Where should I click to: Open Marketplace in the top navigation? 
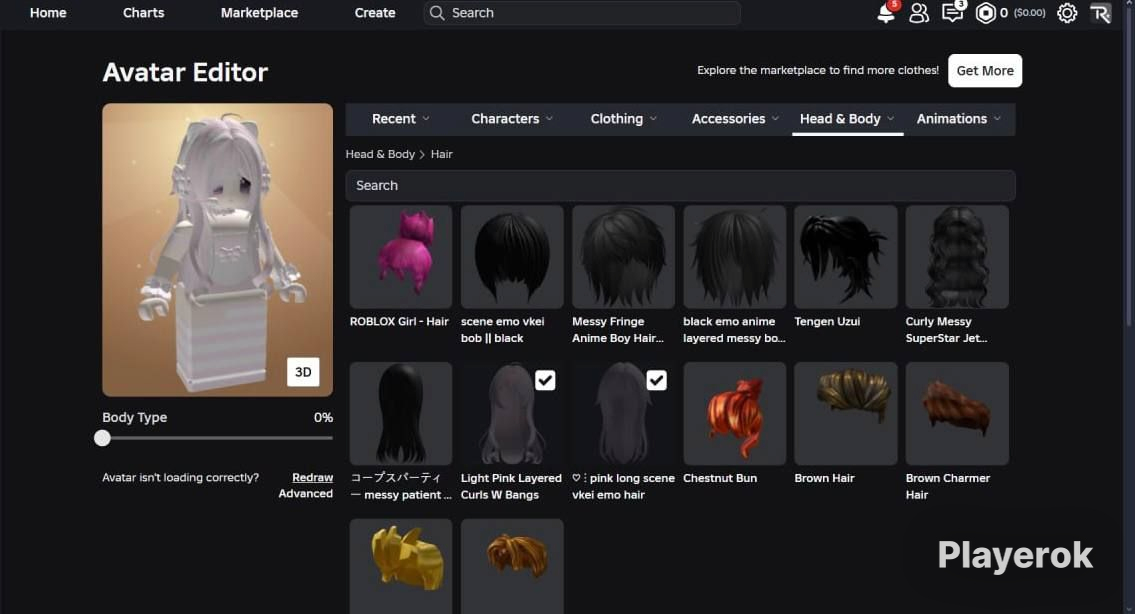pyautogui.click(x=259, y=13)
